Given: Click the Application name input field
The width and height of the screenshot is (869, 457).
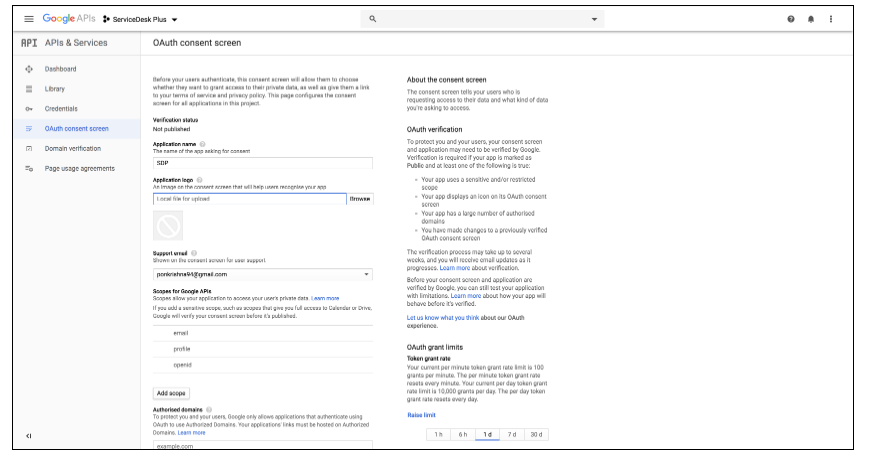Looking at the screenshot, I should pos(262,162).
